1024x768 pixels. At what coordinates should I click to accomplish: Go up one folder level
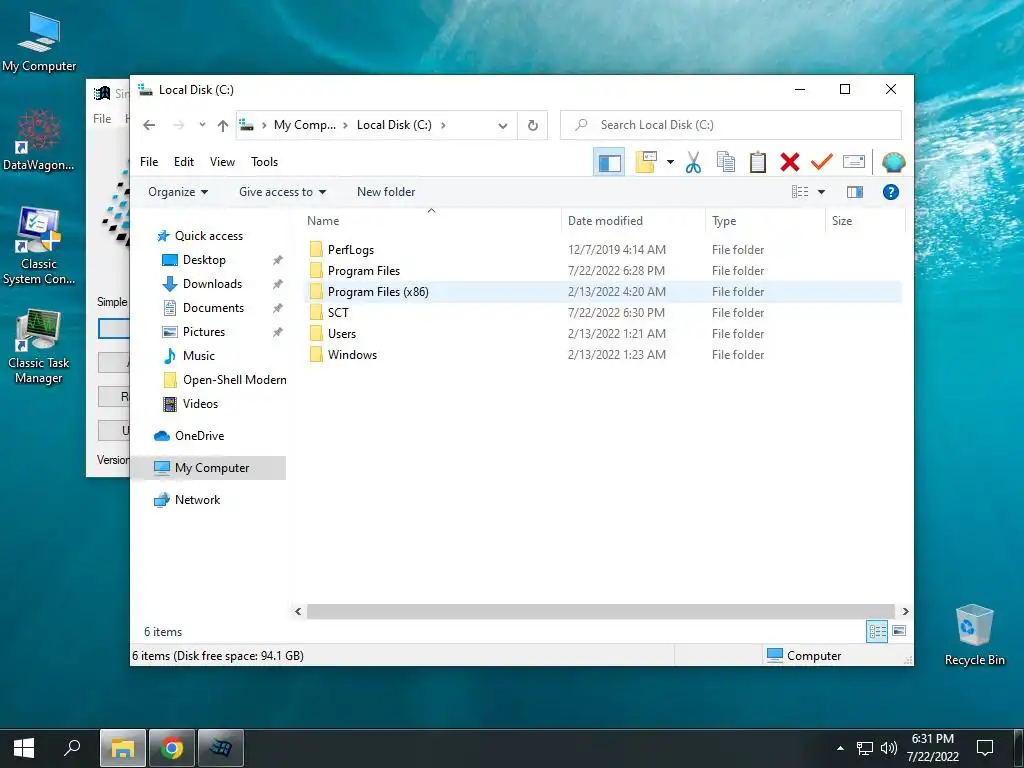(223, 125)
